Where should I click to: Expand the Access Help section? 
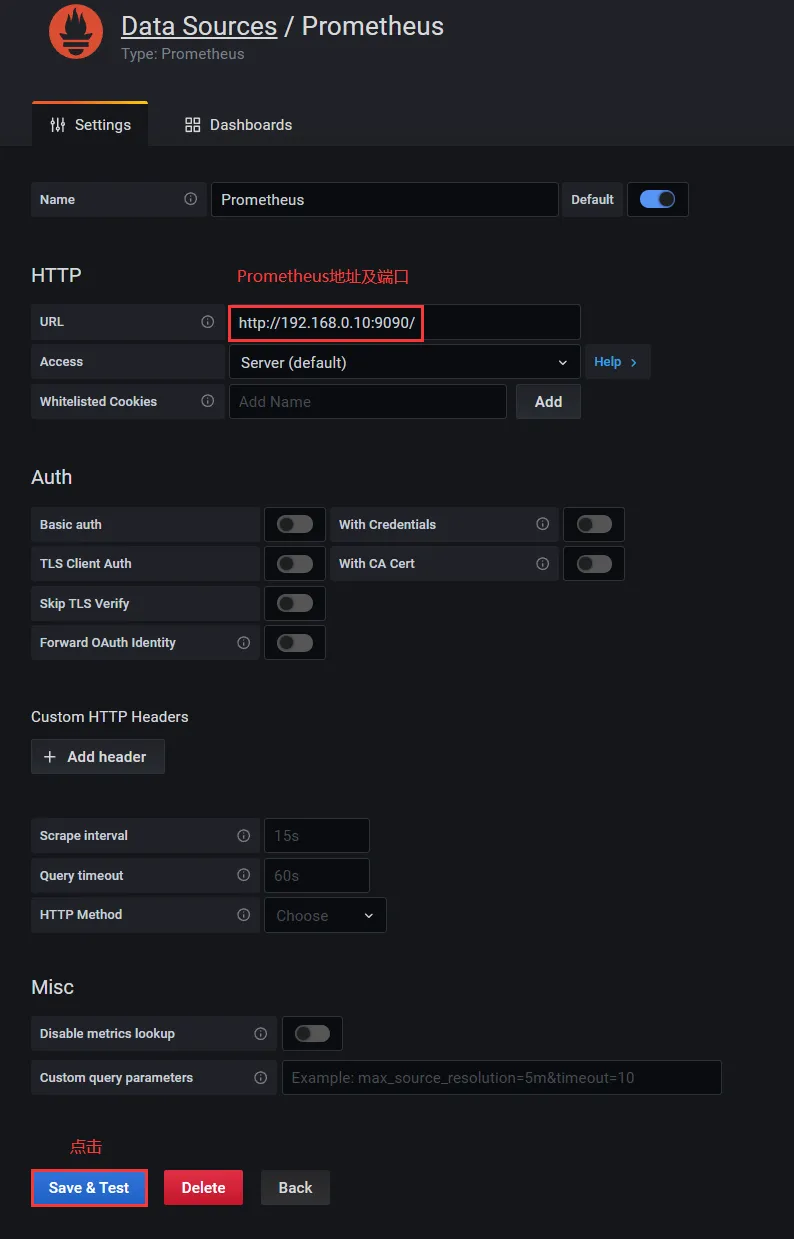coord(615,362)
